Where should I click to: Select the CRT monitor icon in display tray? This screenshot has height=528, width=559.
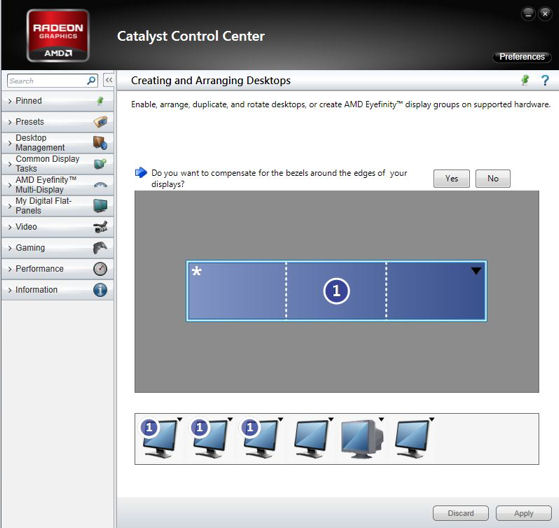(362, 439)
